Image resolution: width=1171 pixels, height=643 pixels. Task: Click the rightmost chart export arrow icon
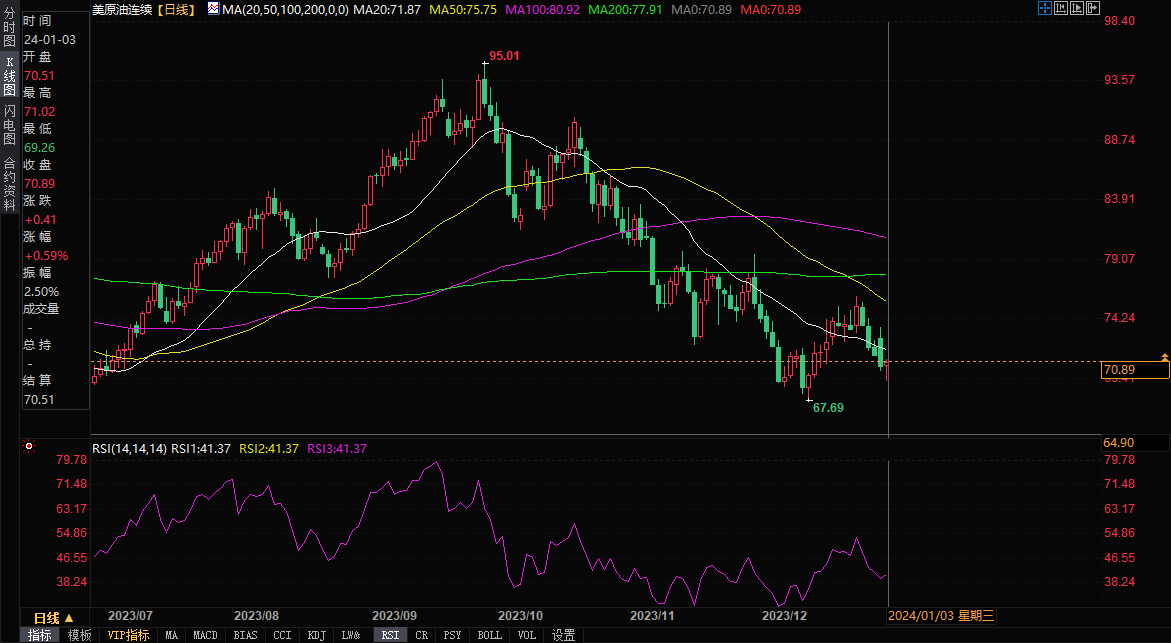[1094, 8]
